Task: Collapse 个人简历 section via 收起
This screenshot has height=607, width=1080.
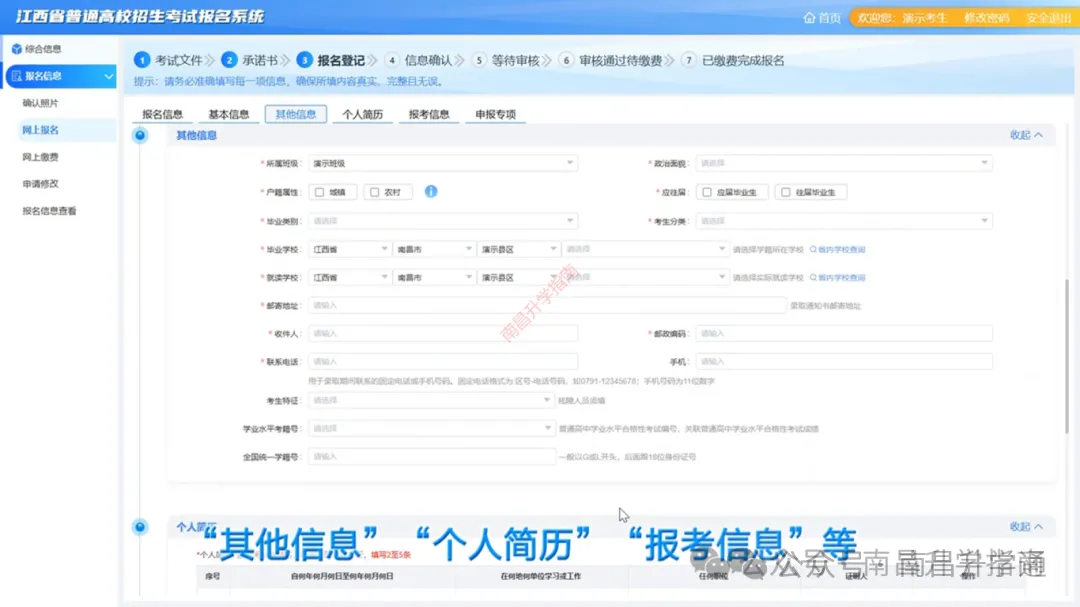Action: click(1026, 527)
